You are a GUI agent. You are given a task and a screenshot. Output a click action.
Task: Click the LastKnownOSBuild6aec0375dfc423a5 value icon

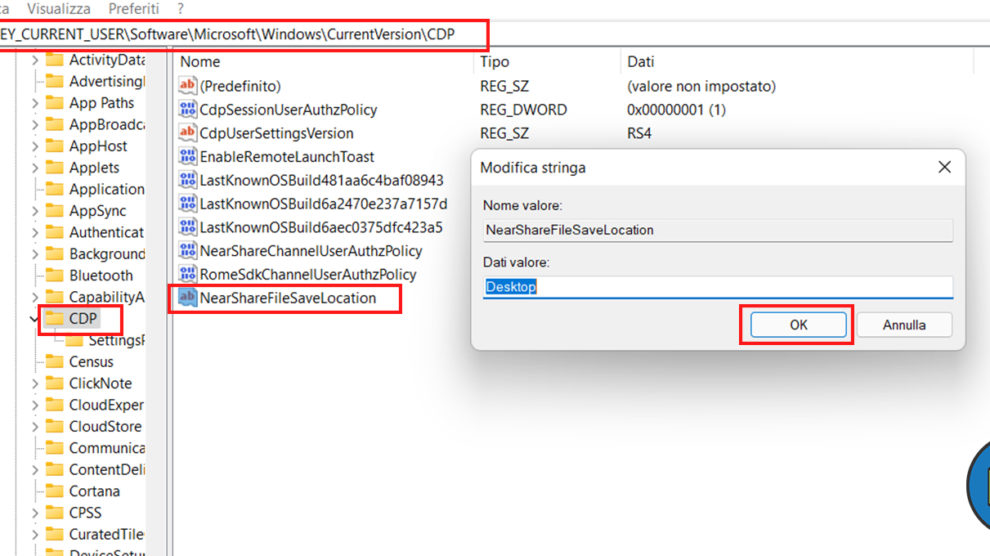(x=188, y=227)
